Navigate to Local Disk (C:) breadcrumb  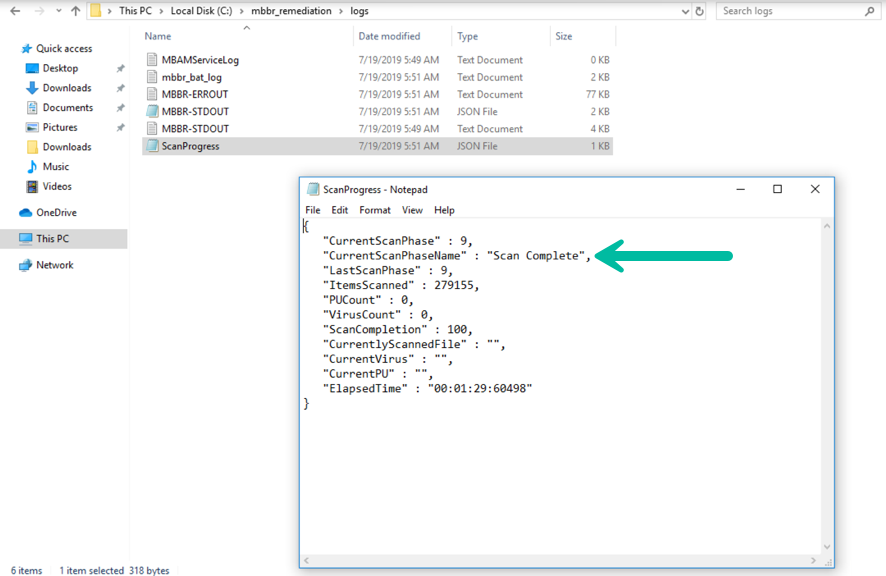coord(201,11)
